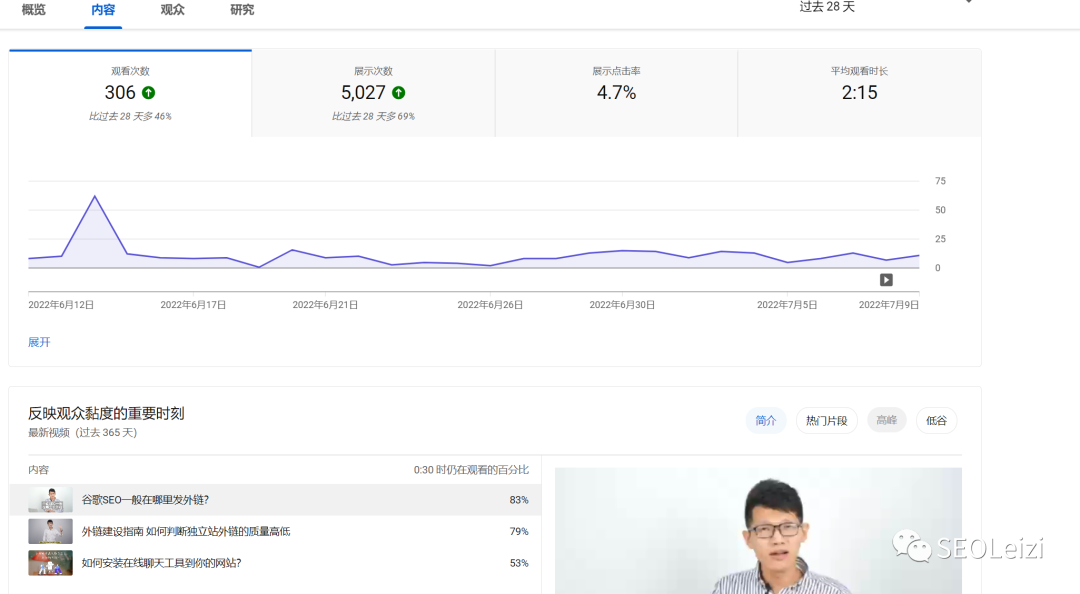The height and width of the screenshot is (594, 1080).
Task: Click thumbnail of 如何安装在线聊天工具 video
Action: pyautogui.click(x=50, y=563)
